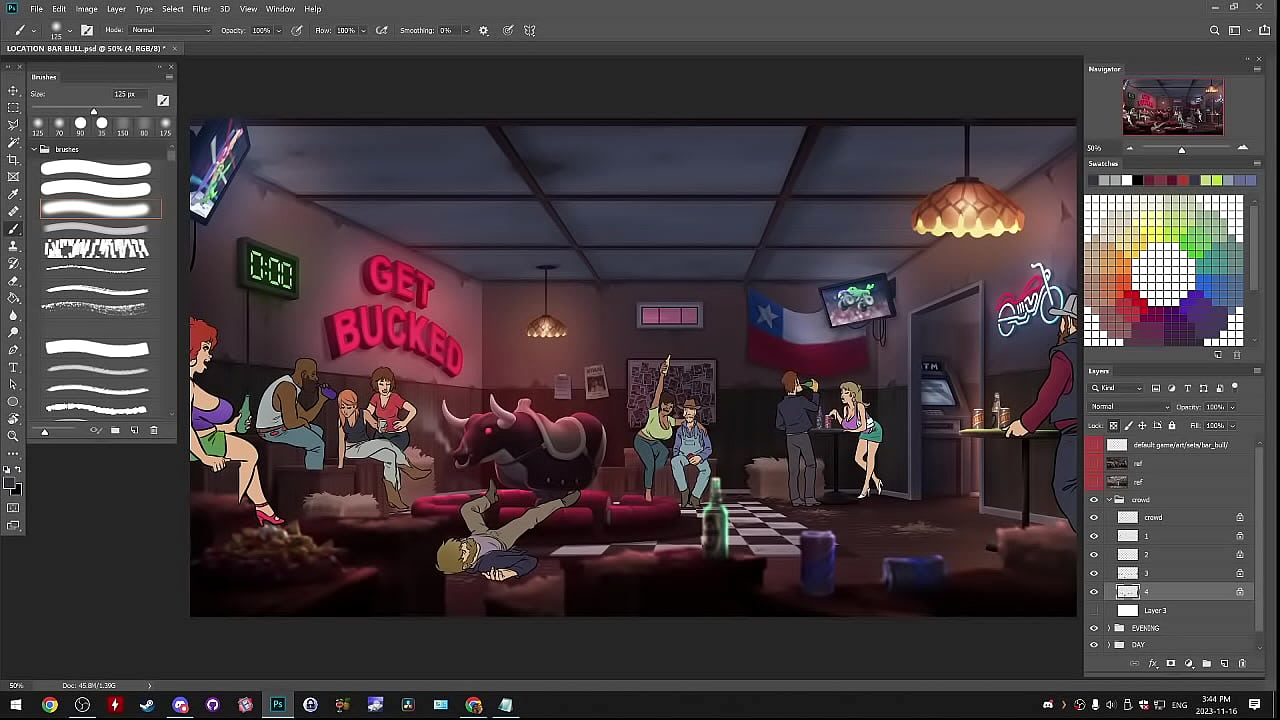This screenshot has height=720, width=1280.
Task: Hide the crowd group layer
Action: tap(1093, 500)
